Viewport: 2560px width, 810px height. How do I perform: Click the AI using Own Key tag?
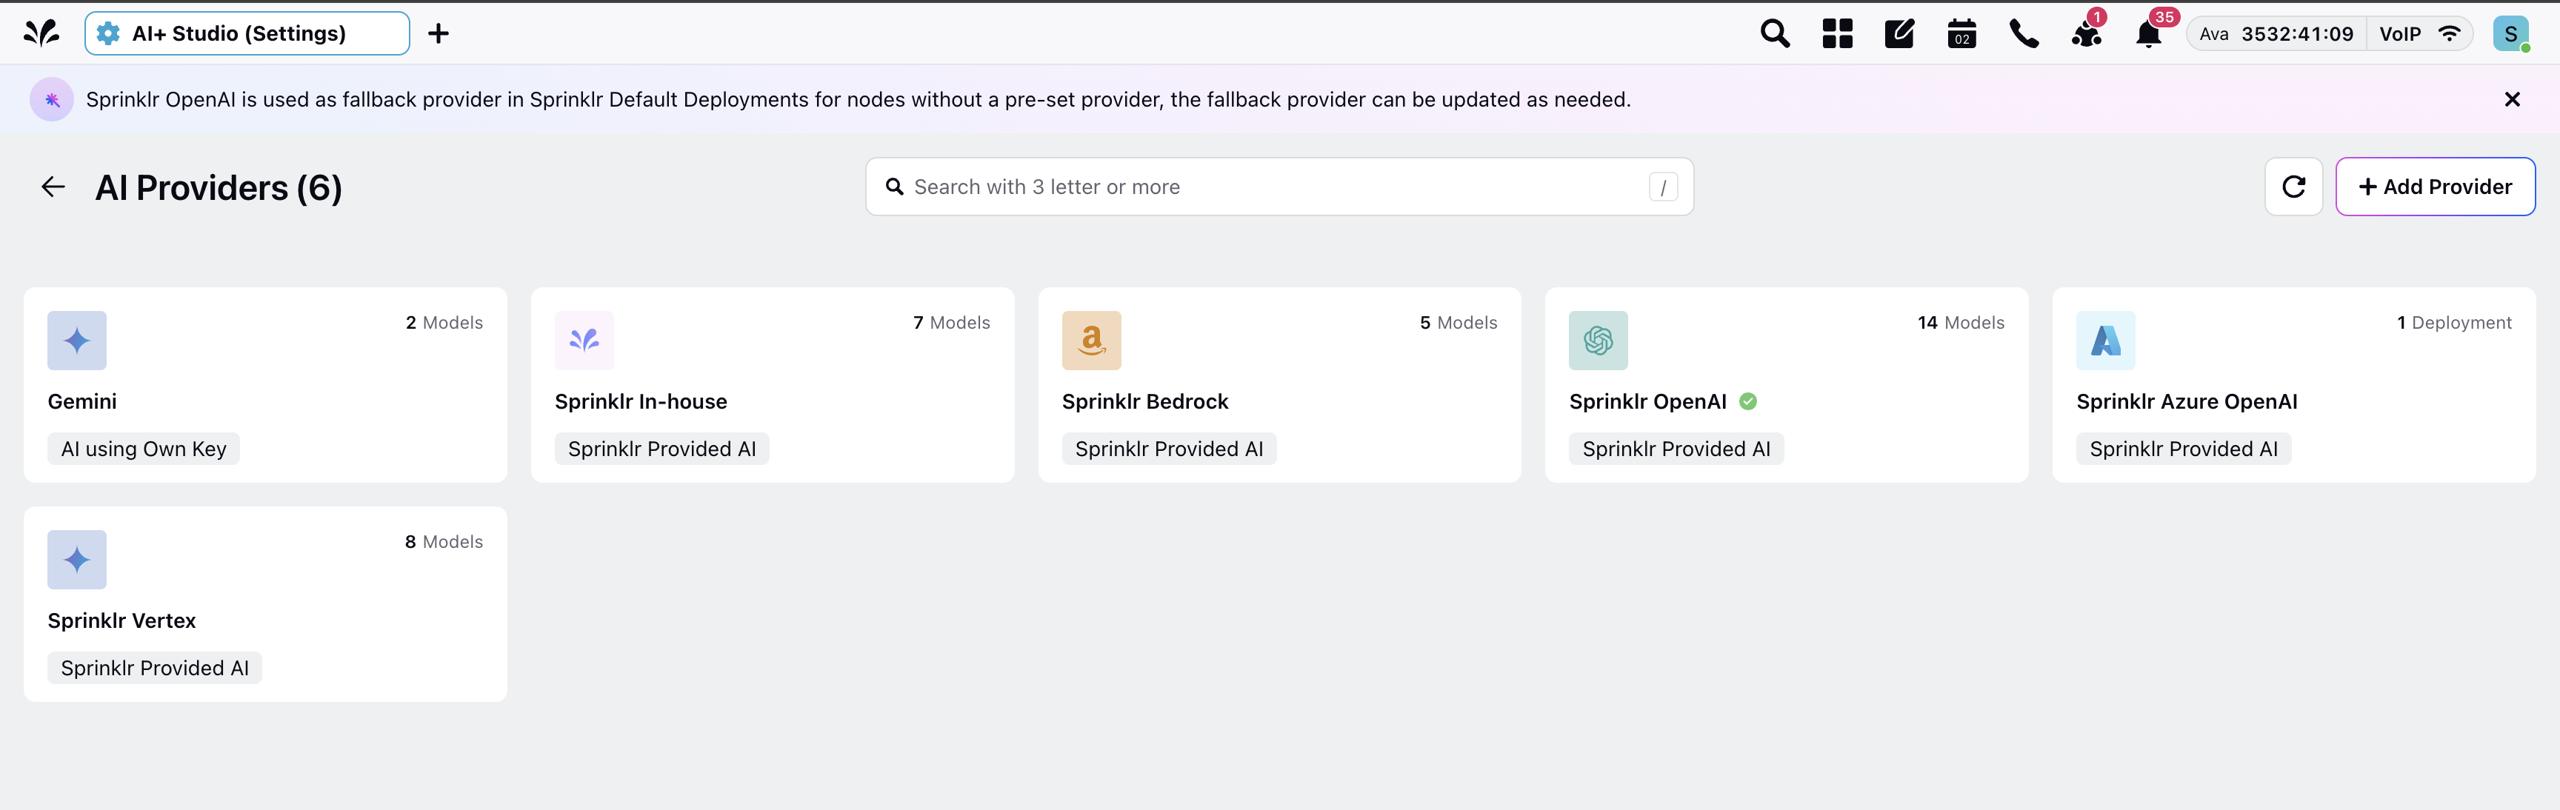click(144, 449)
